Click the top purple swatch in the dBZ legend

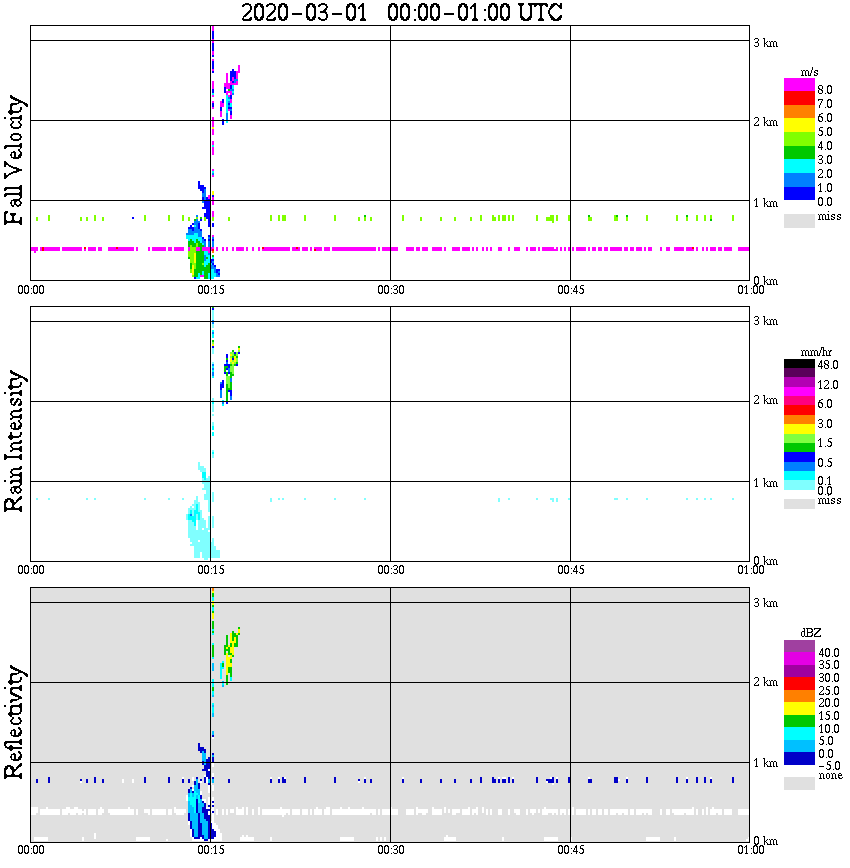[x=799, y=647]
